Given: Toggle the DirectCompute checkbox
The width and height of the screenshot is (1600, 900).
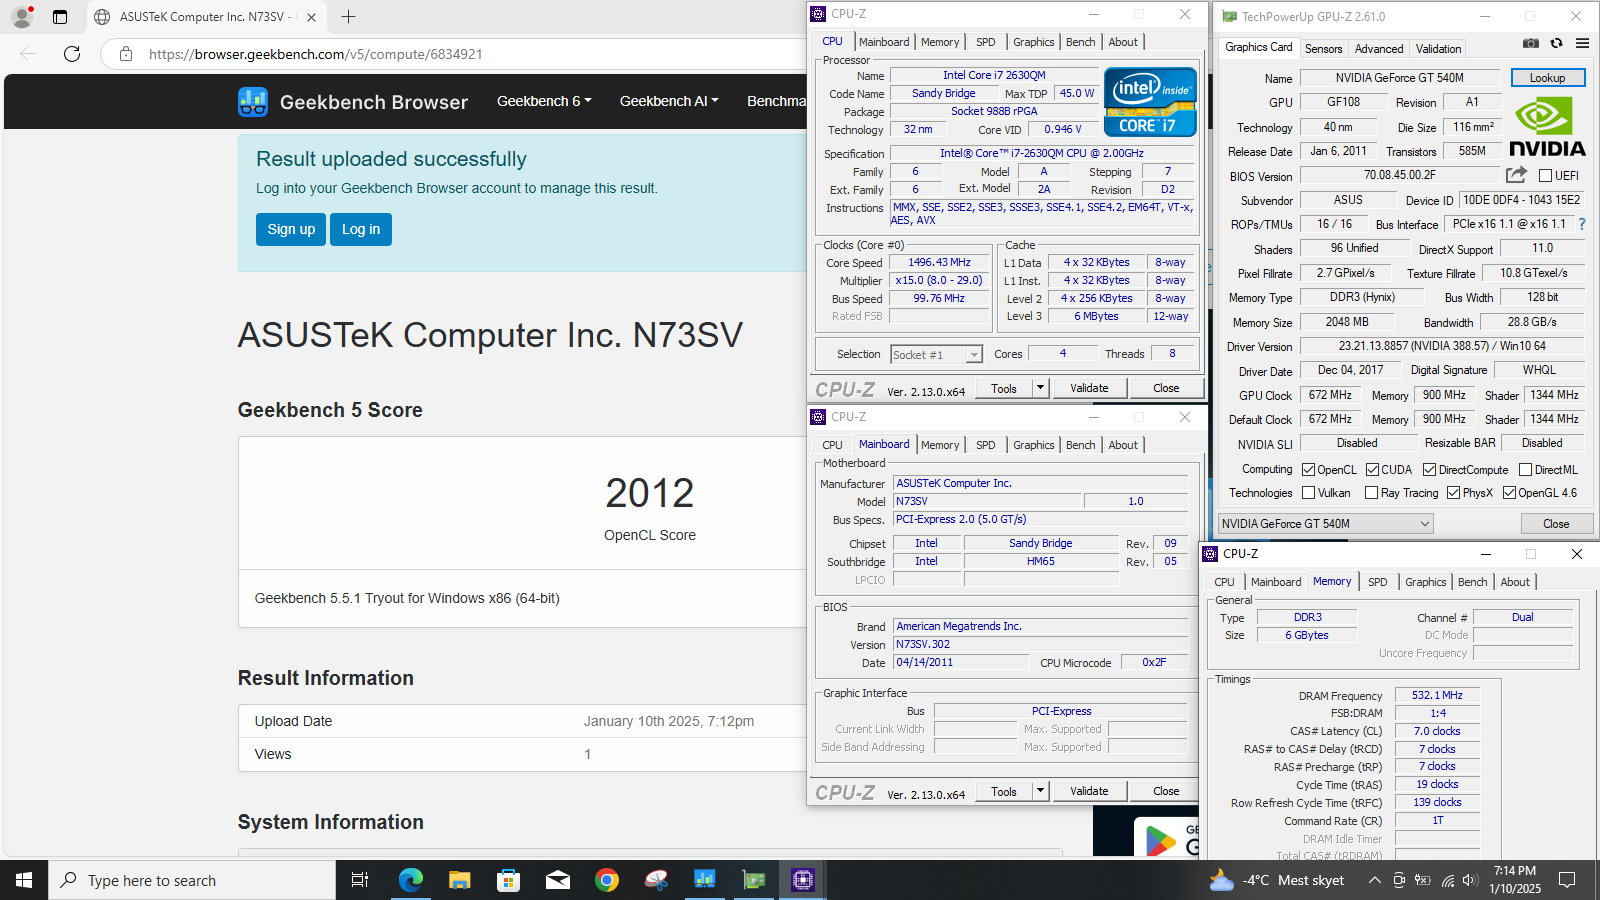Looking at the screenshot, I should 1429,469.
